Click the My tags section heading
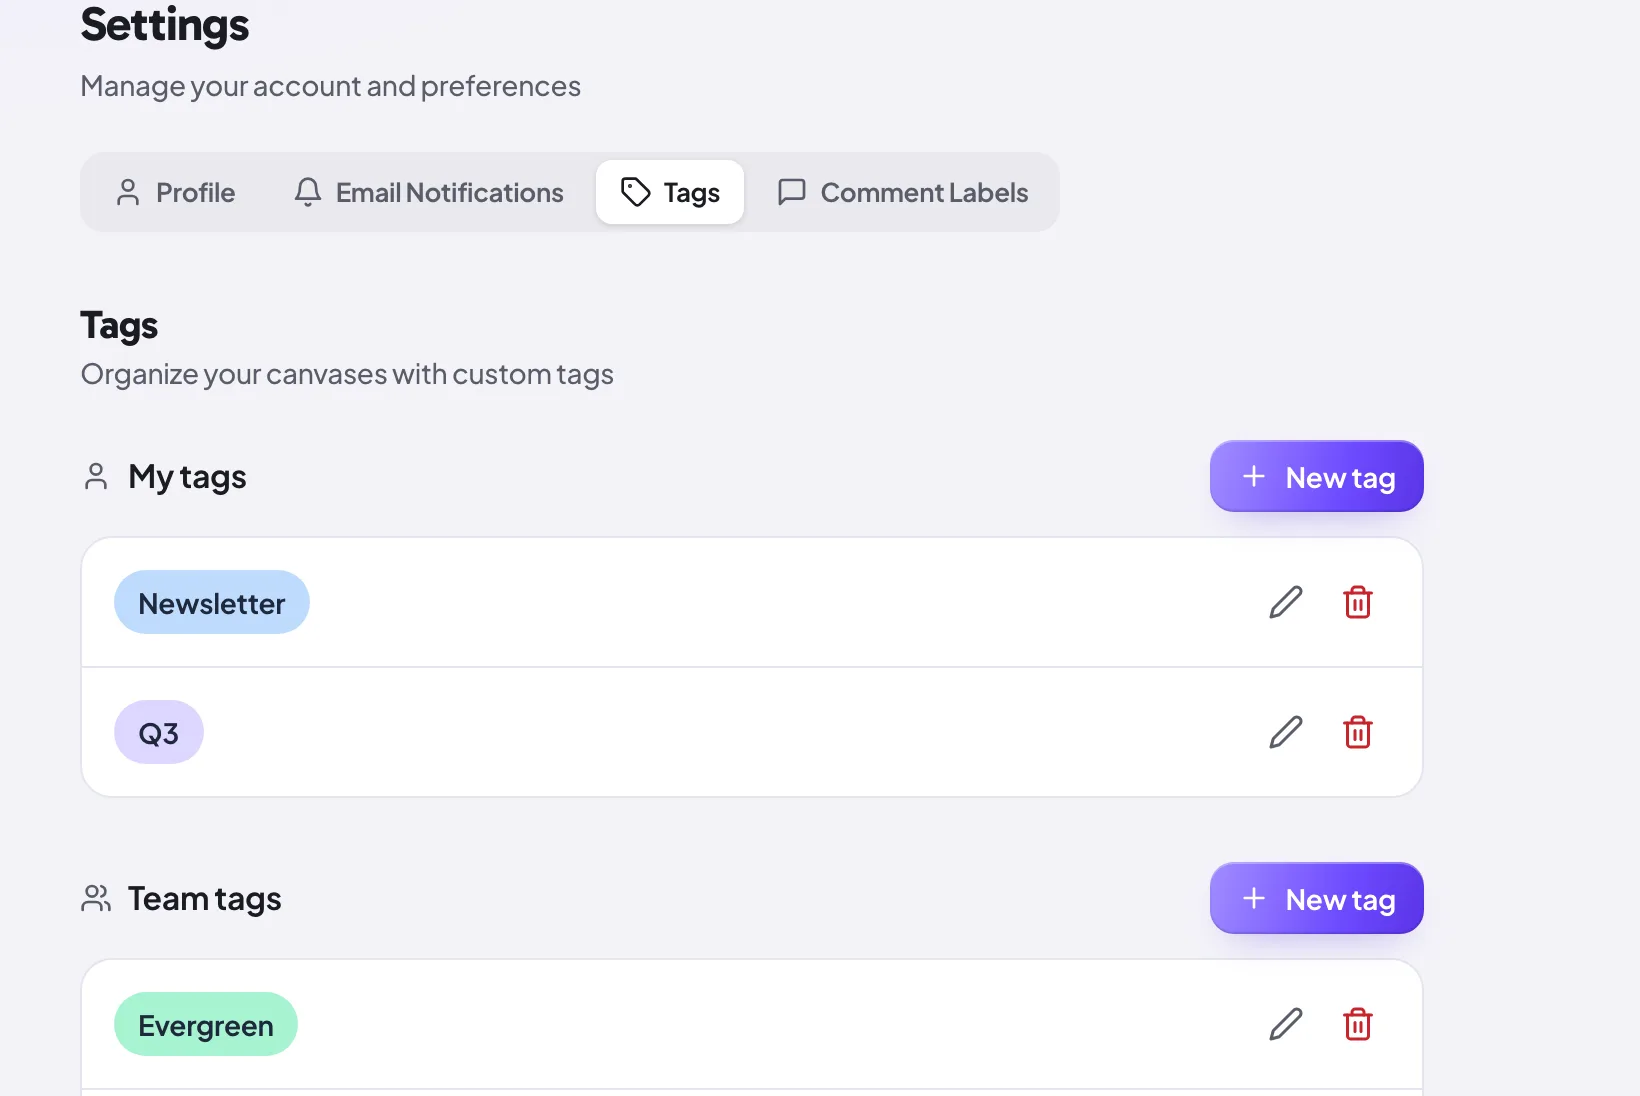Viewport: 1640px width, 1096px height. pos(187,477)
